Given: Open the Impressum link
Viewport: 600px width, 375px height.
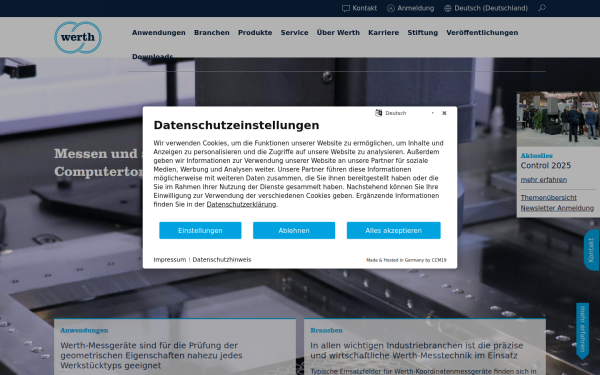Looking at the screenshot, I should click(170, 260).
